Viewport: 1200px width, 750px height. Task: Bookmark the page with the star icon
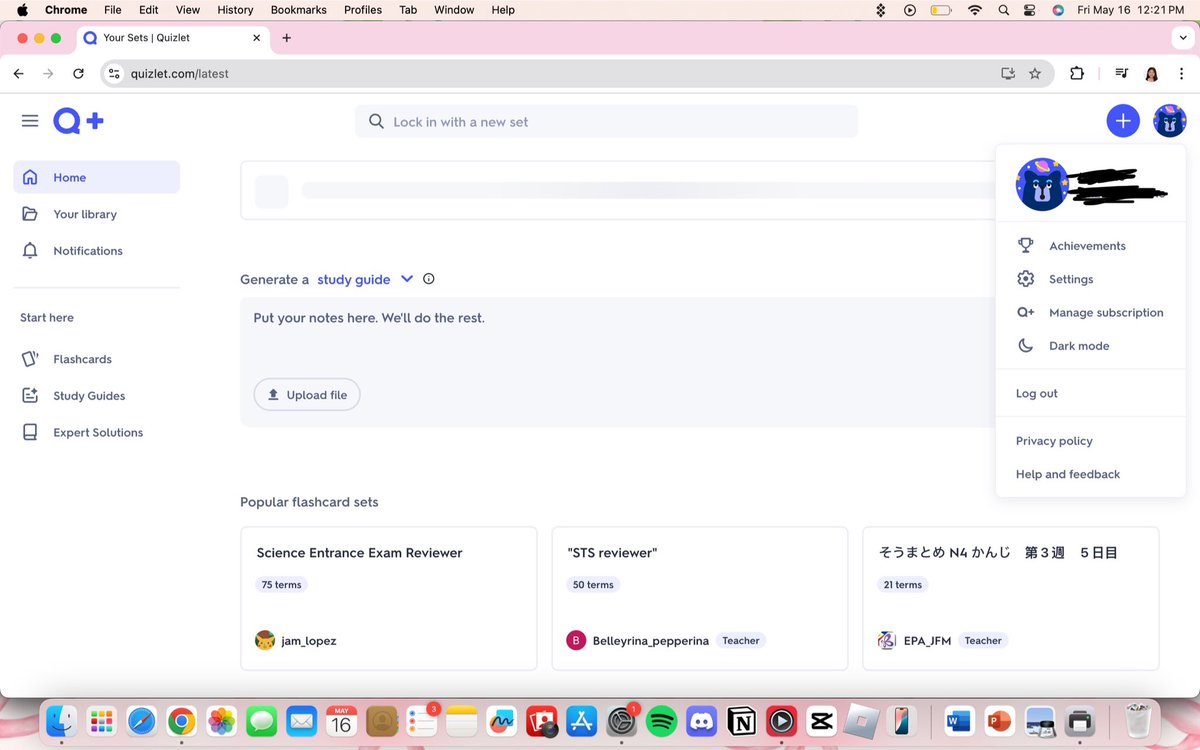pos(1035,73)
